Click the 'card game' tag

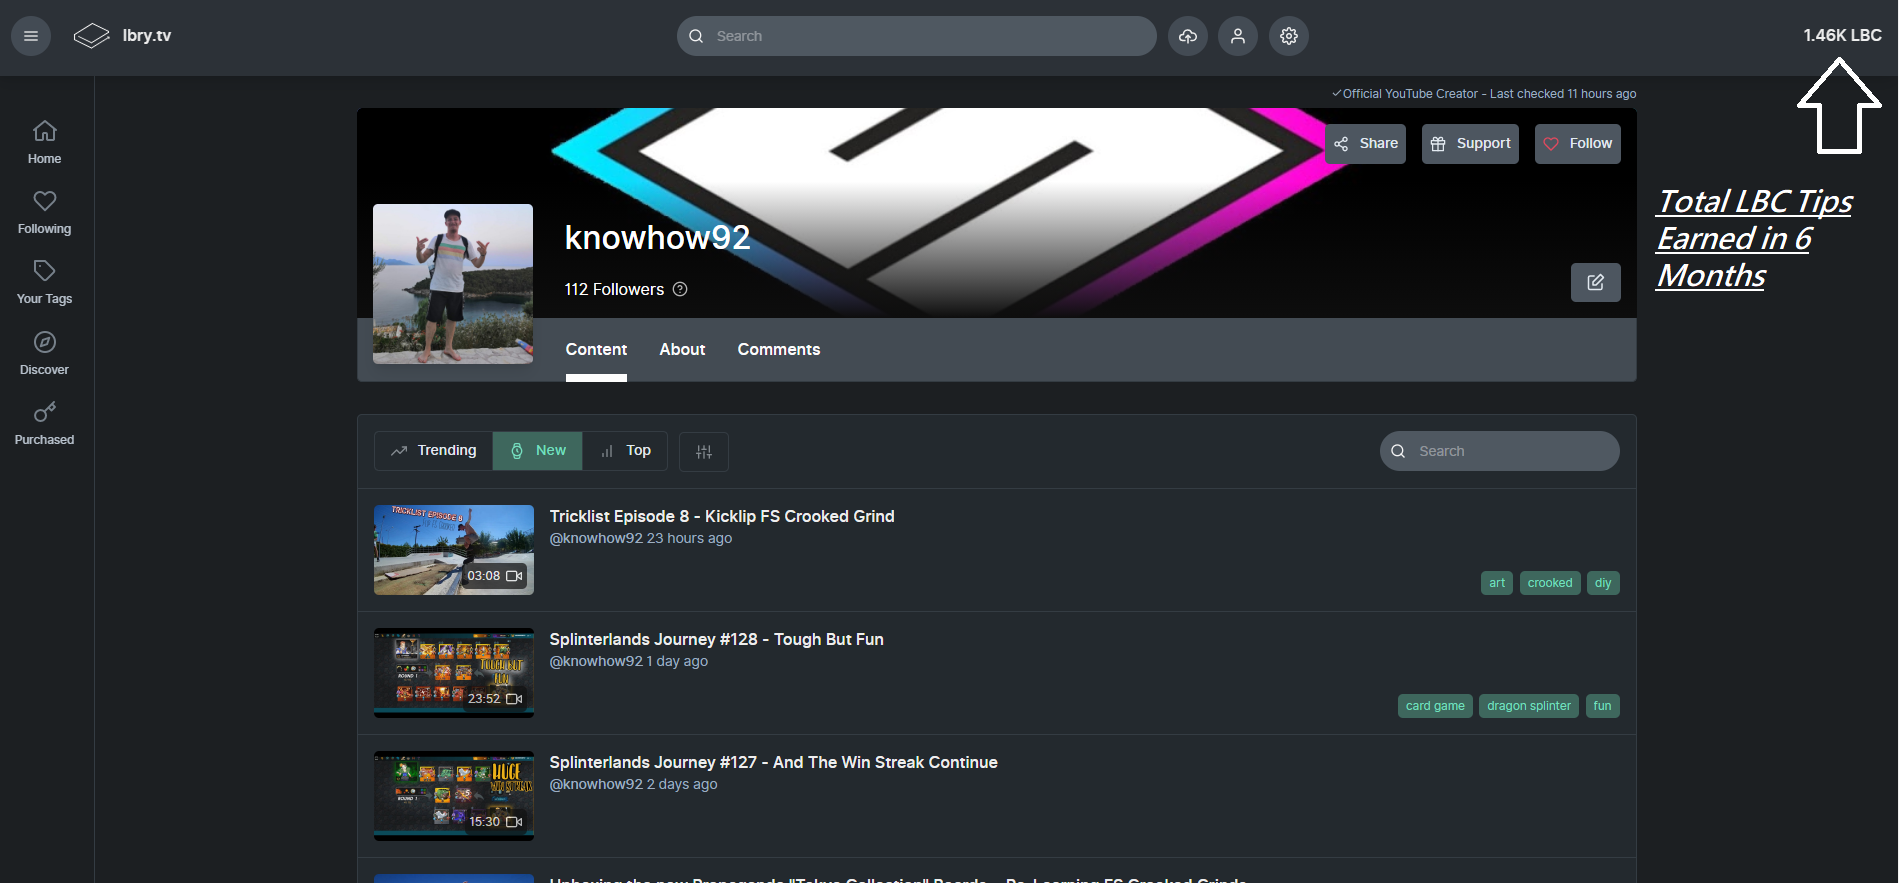[1435, 706]
